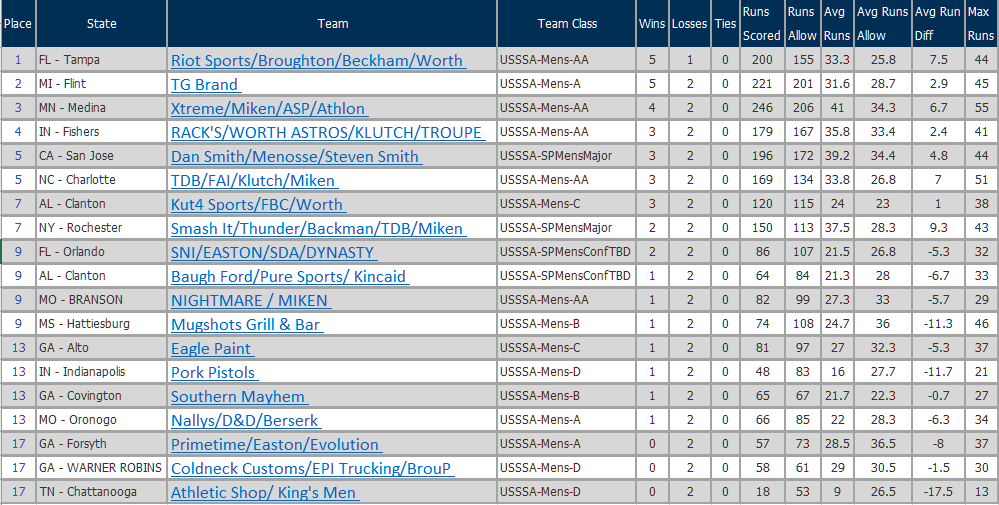Click the Team Class column header

[x=567, y=24]
